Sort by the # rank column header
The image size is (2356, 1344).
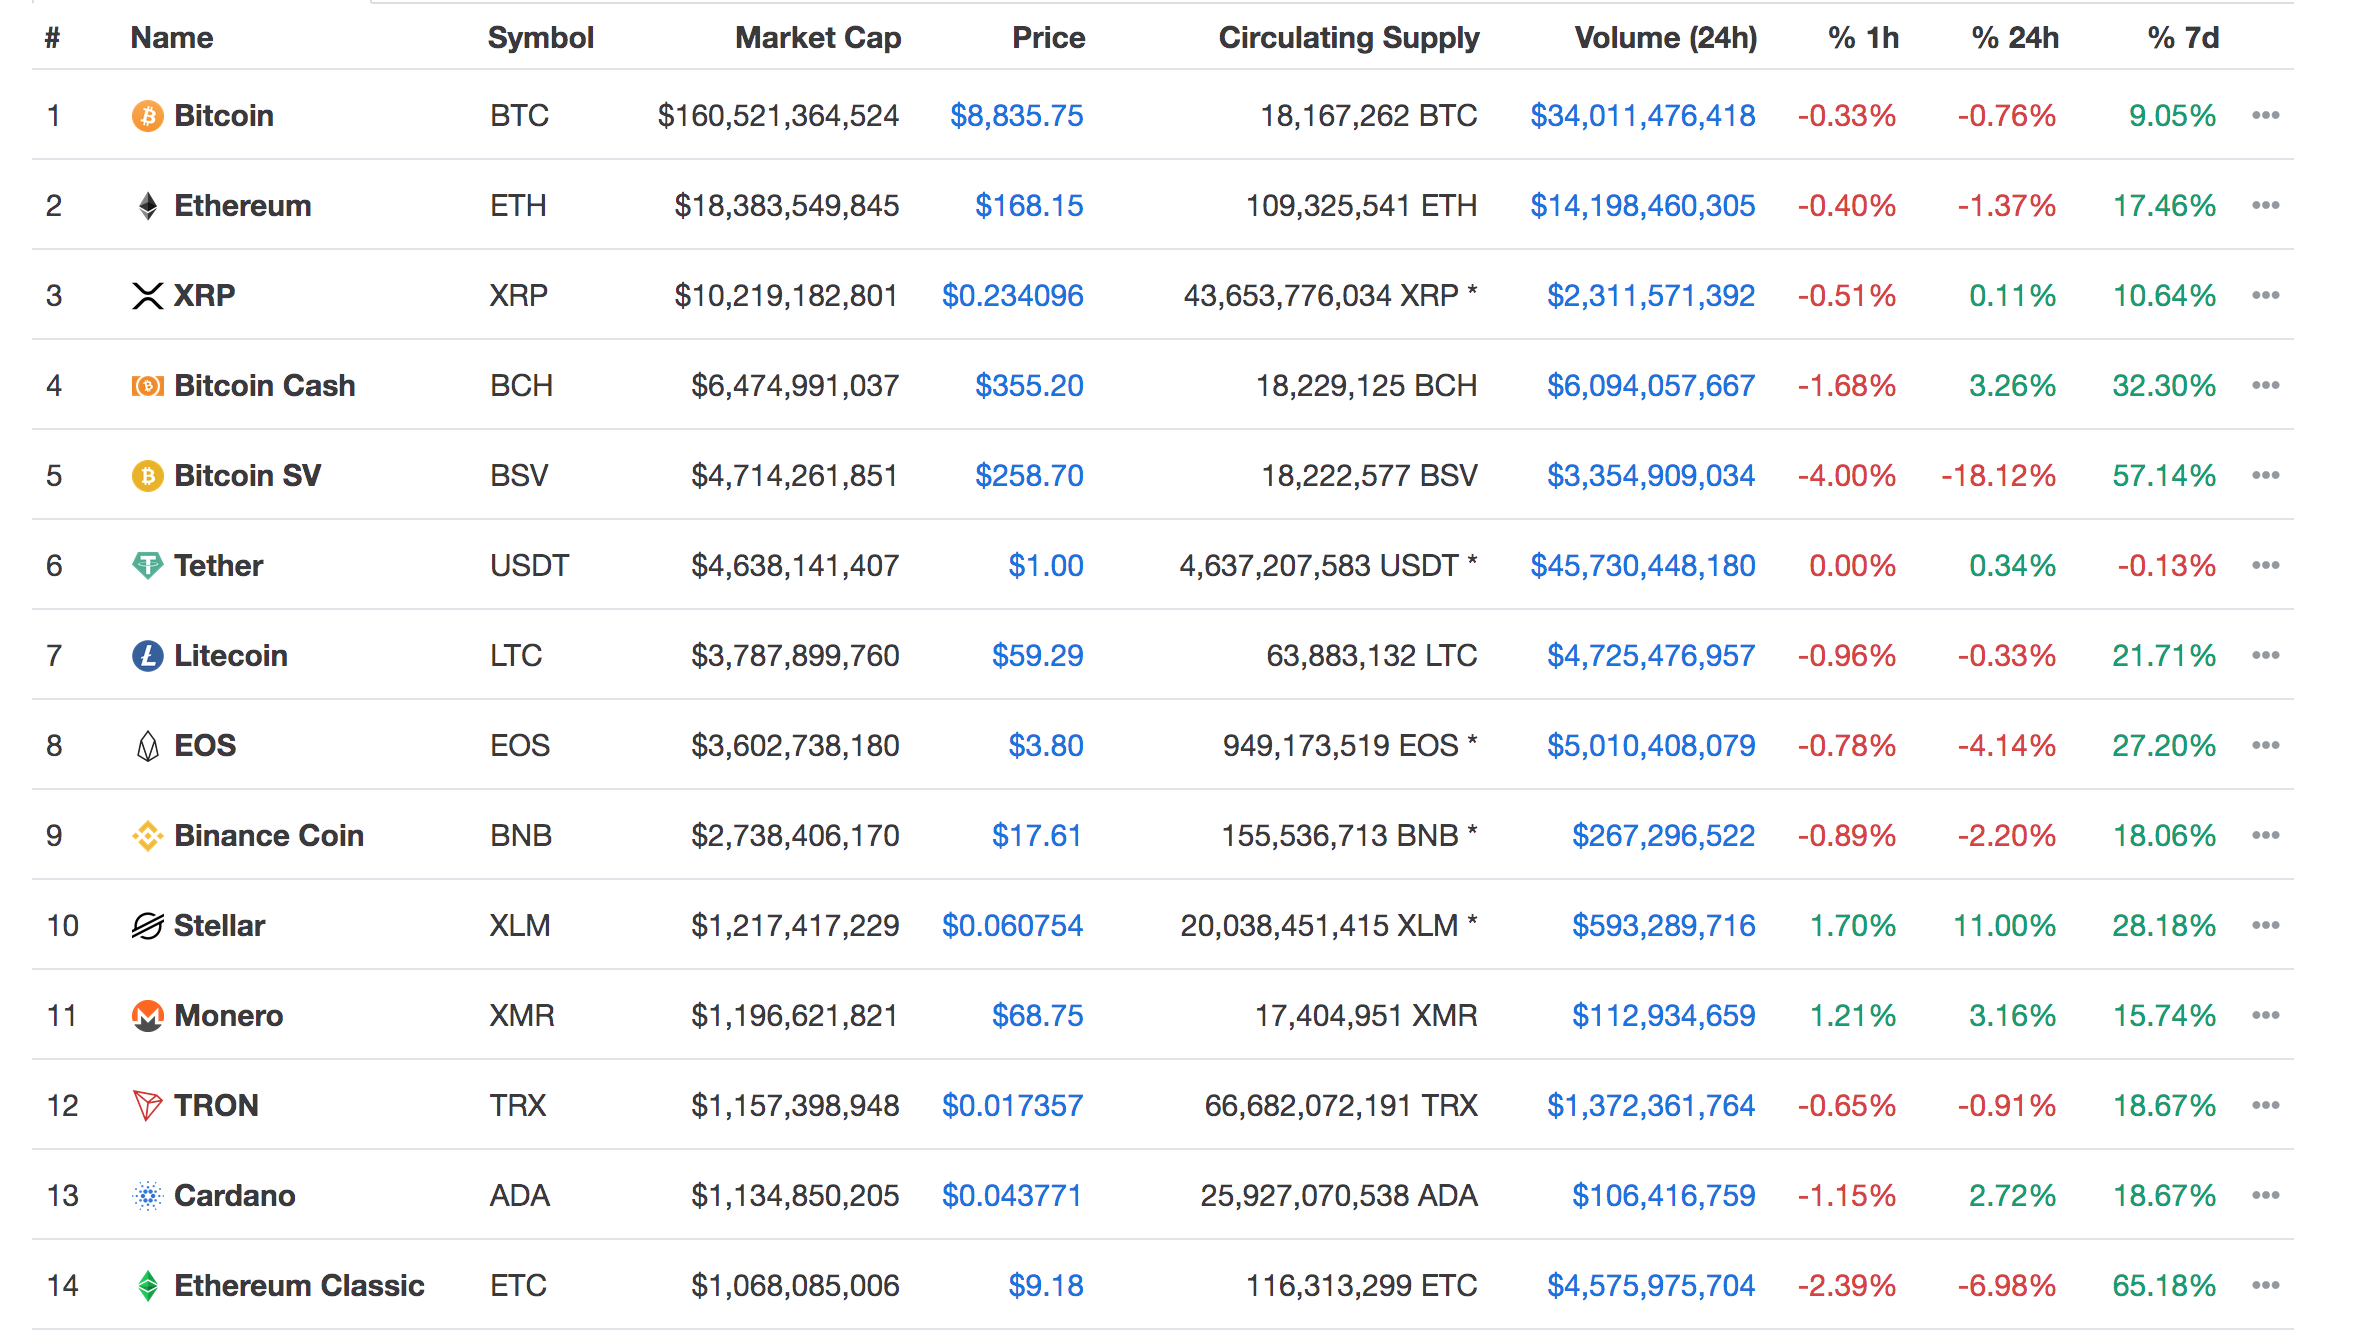tap(53, 38)
